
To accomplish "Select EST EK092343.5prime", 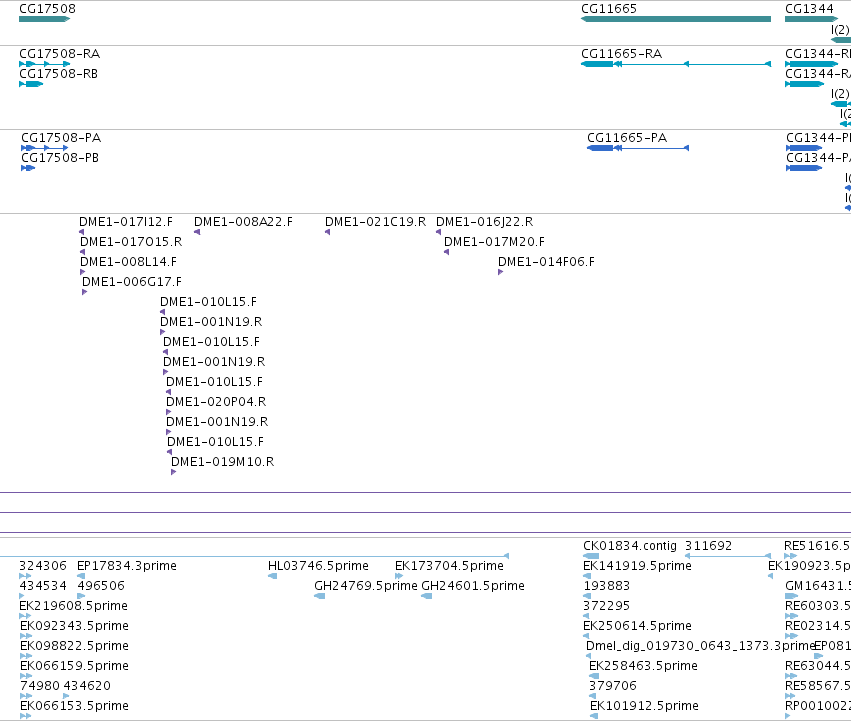I will [x=26, y=636].
